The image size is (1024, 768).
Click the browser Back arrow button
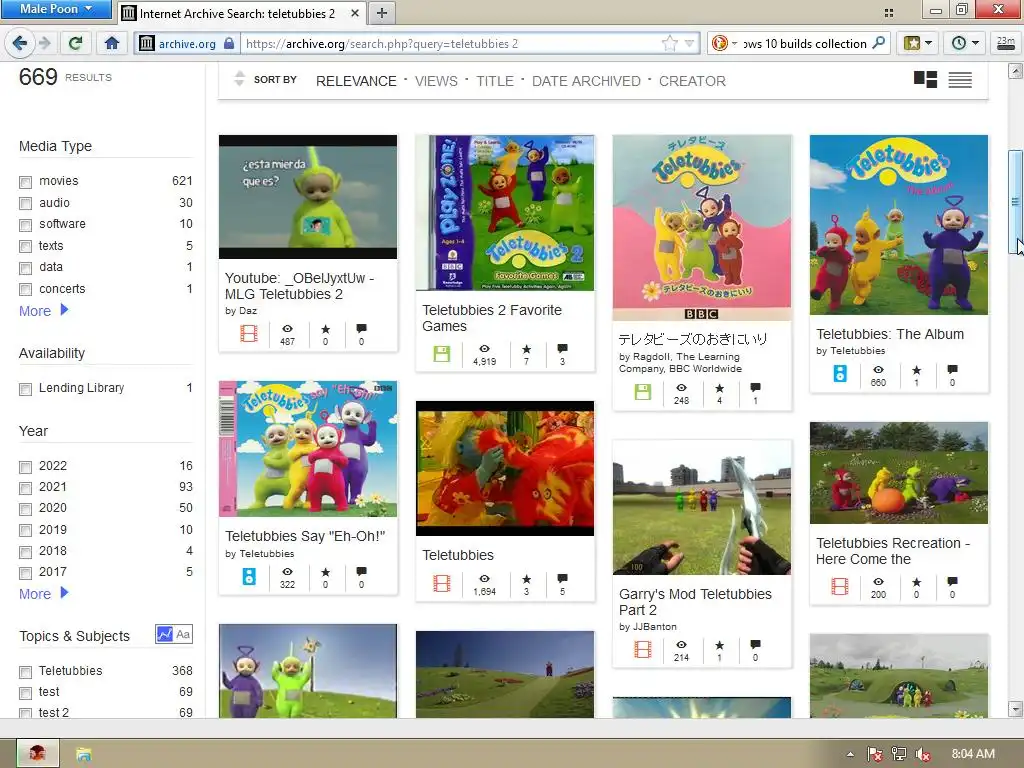20,44
